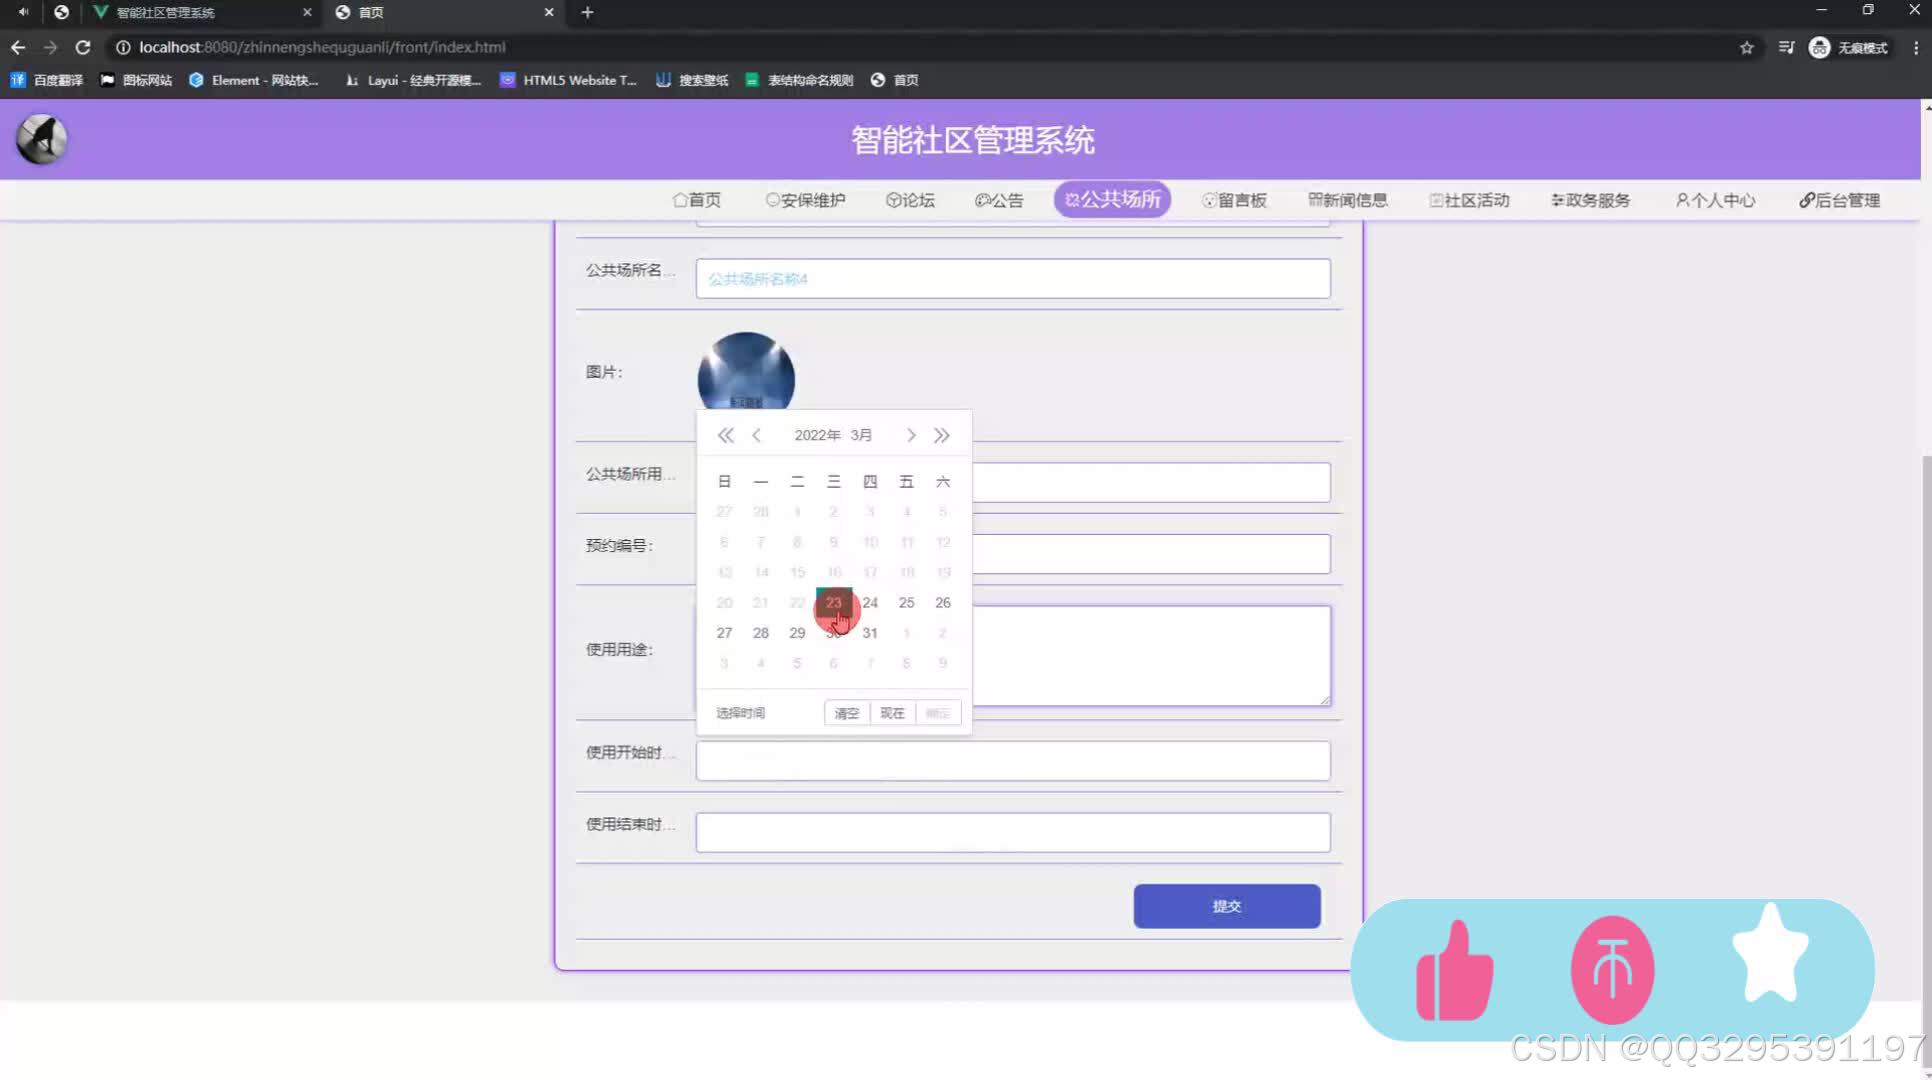Bookmark this page with star icon
Image resolution: width=1932 pixels, height=1080 pixels.
[1747, 47]
